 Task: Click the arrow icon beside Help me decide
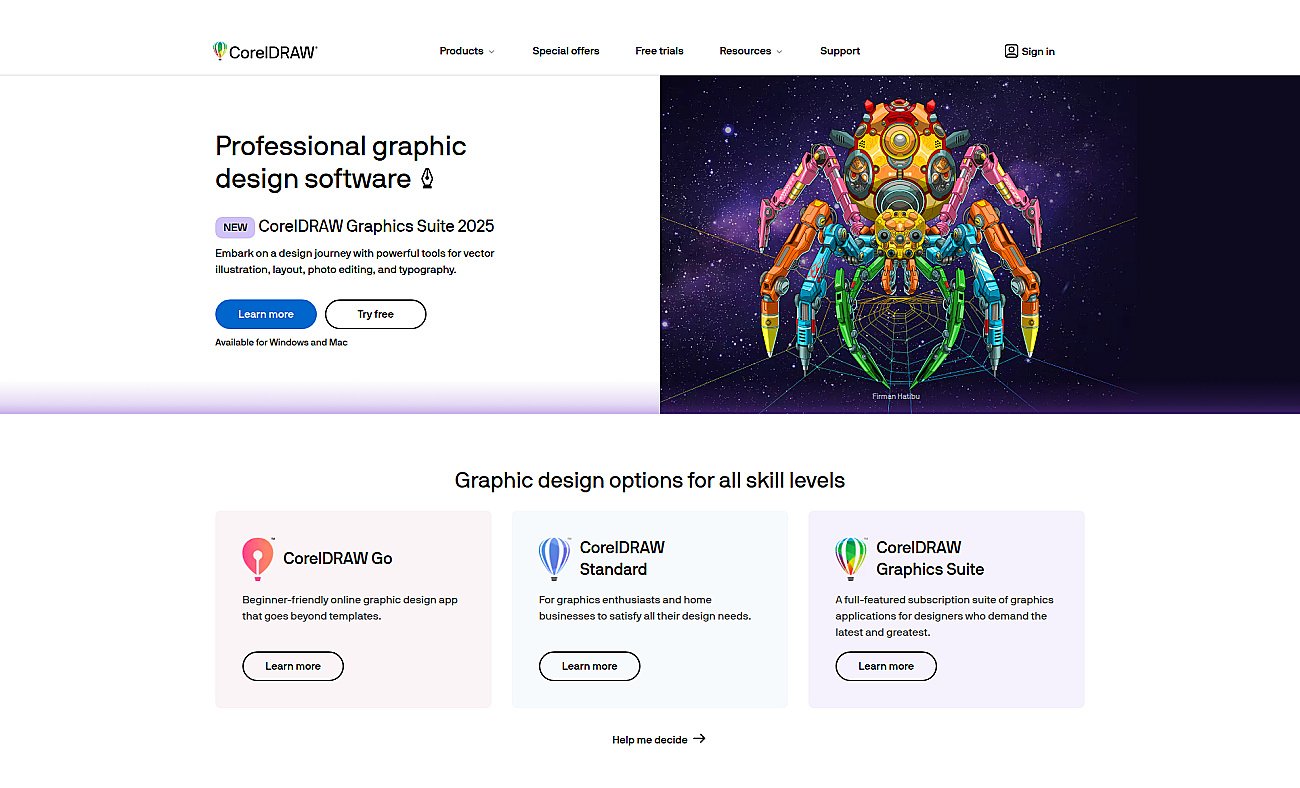(699, 739)
